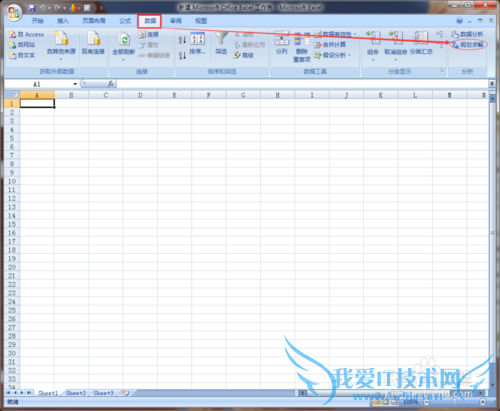Expand the 取消组合 dropdown arrow
Viewport: 500px width, 411px height.
point(396,60)
